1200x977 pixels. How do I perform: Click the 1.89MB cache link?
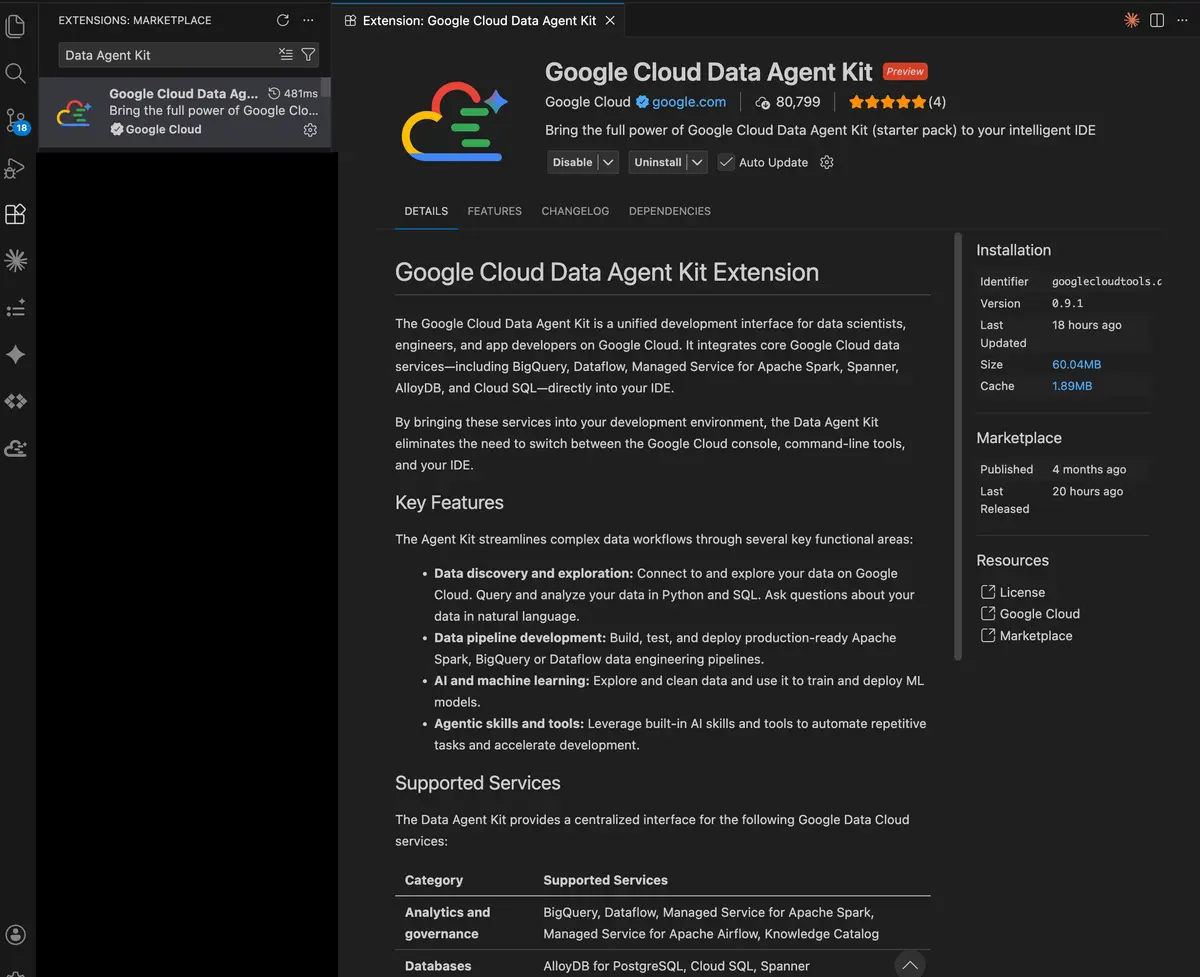[1072, 386]
